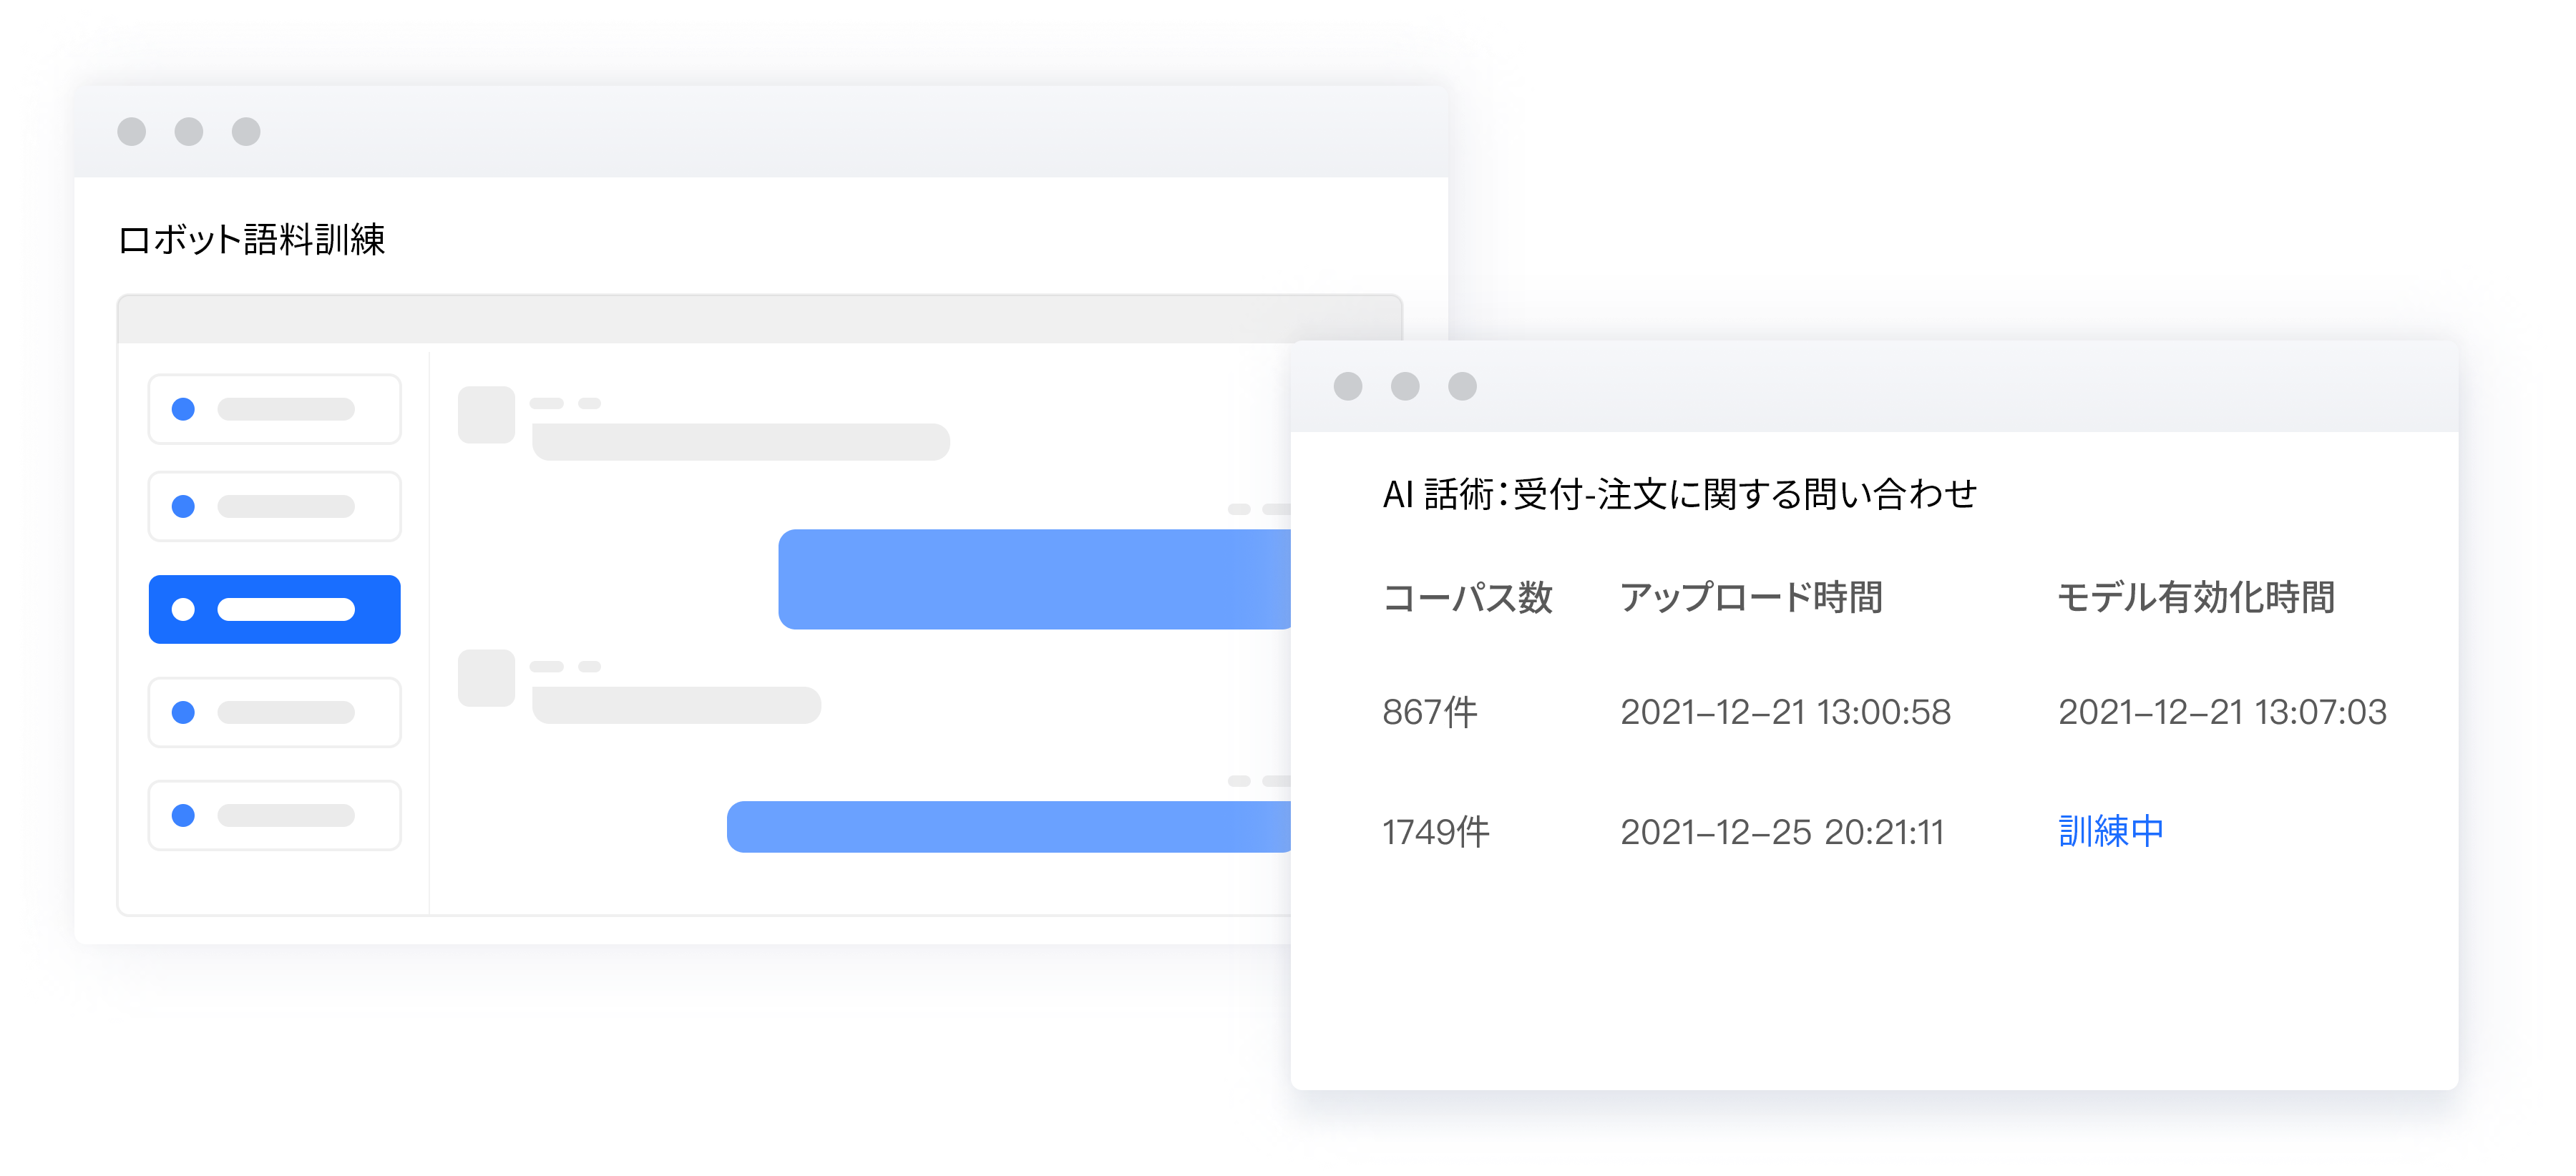Click the second chat avatar thumbnail
The width and height of the screenshot is (2576, 1176).
(x=486, y=679)
